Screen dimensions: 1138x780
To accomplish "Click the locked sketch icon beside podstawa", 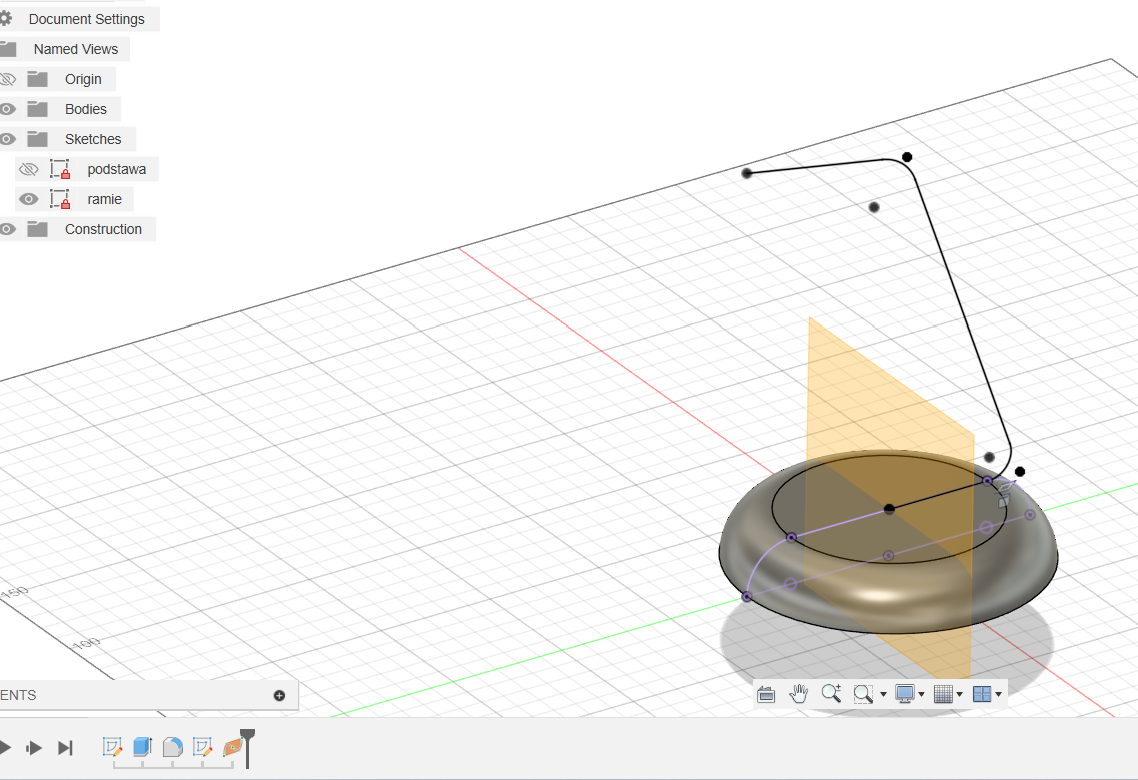I will 60,169.
